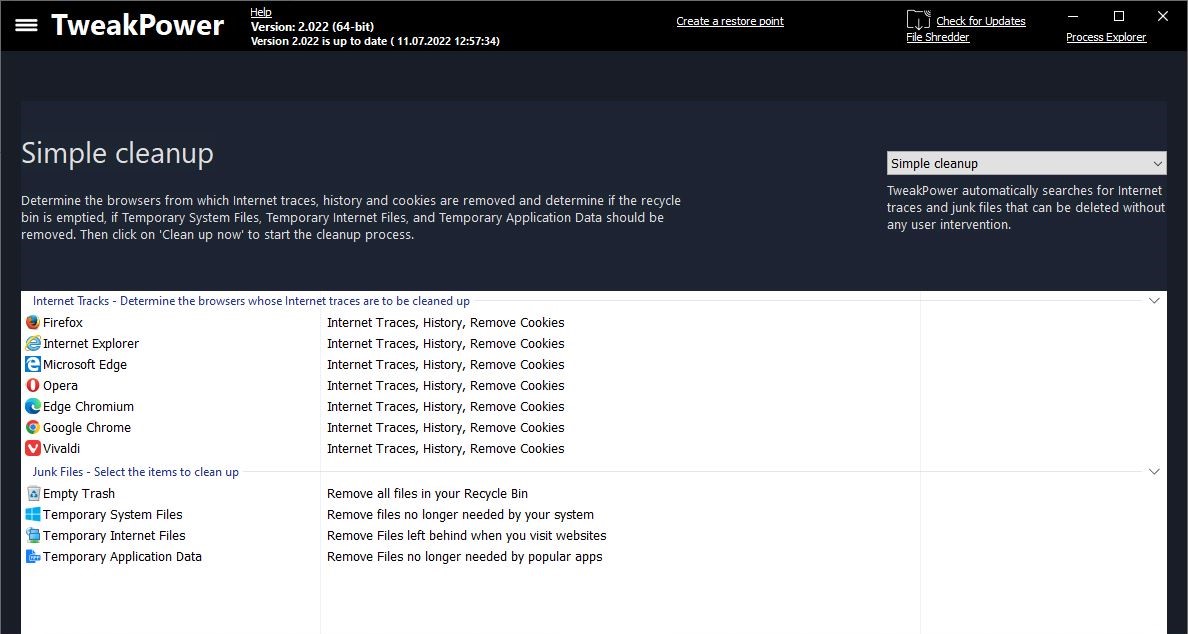Click Google Chrome's 'Internet Traces, History, Remove Cookies' text
This screenshot has height=634, width=1188.
pos(446,428)
